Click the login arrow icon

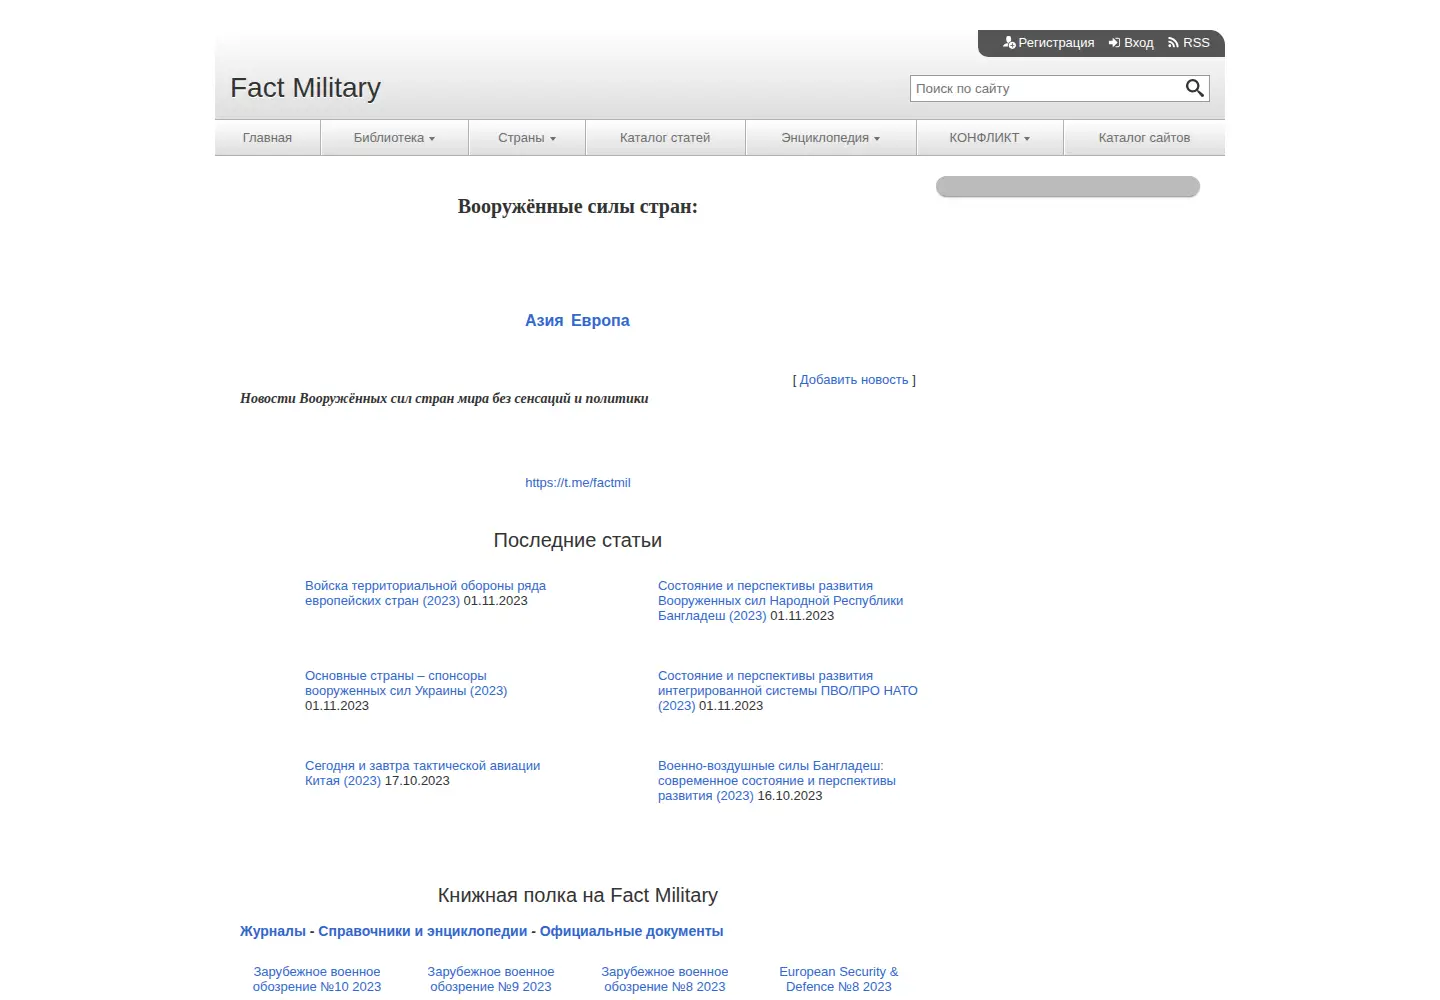[x=1114, y=43]
